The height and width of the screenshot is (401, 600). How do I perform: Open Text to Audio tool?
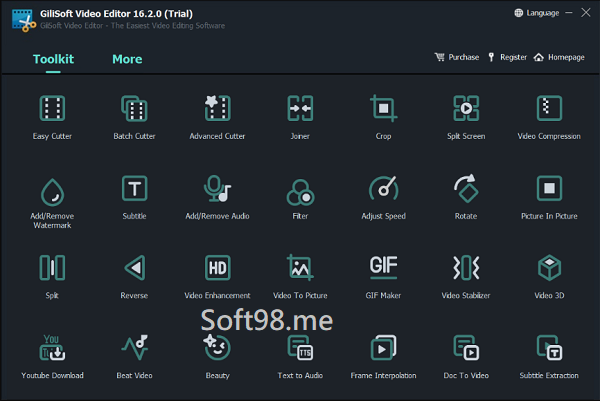(300, 357)
